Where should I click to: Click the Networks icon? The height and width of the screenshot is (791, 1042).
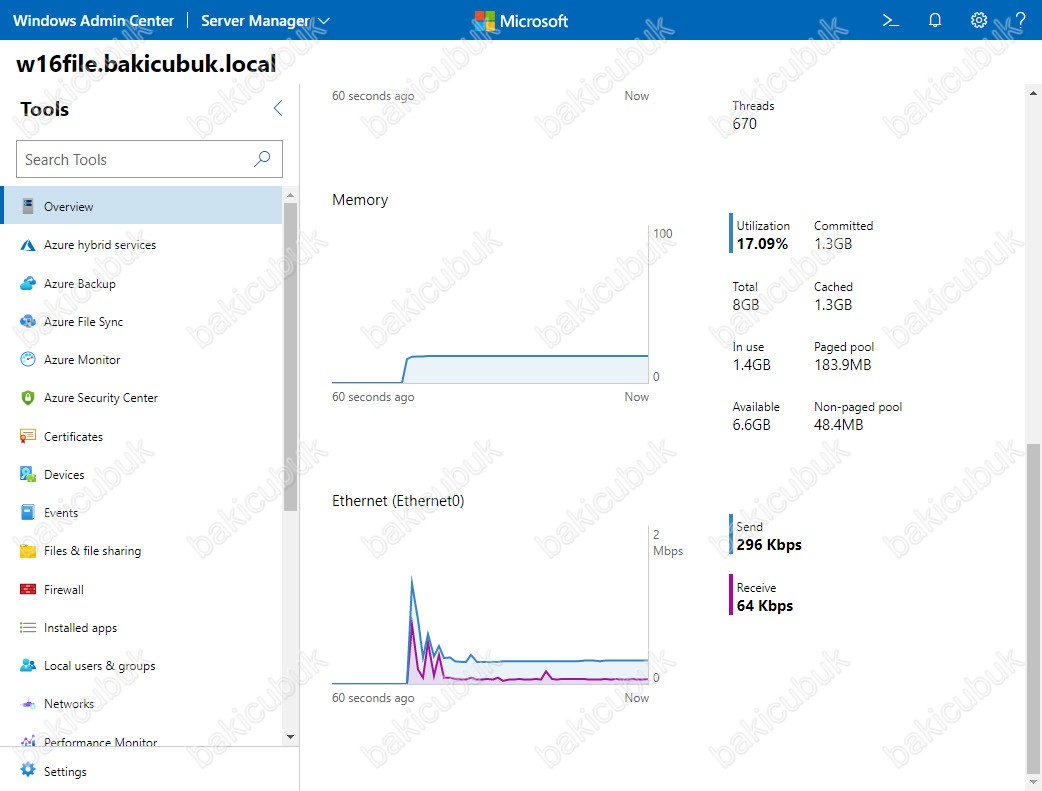[28, 703]
